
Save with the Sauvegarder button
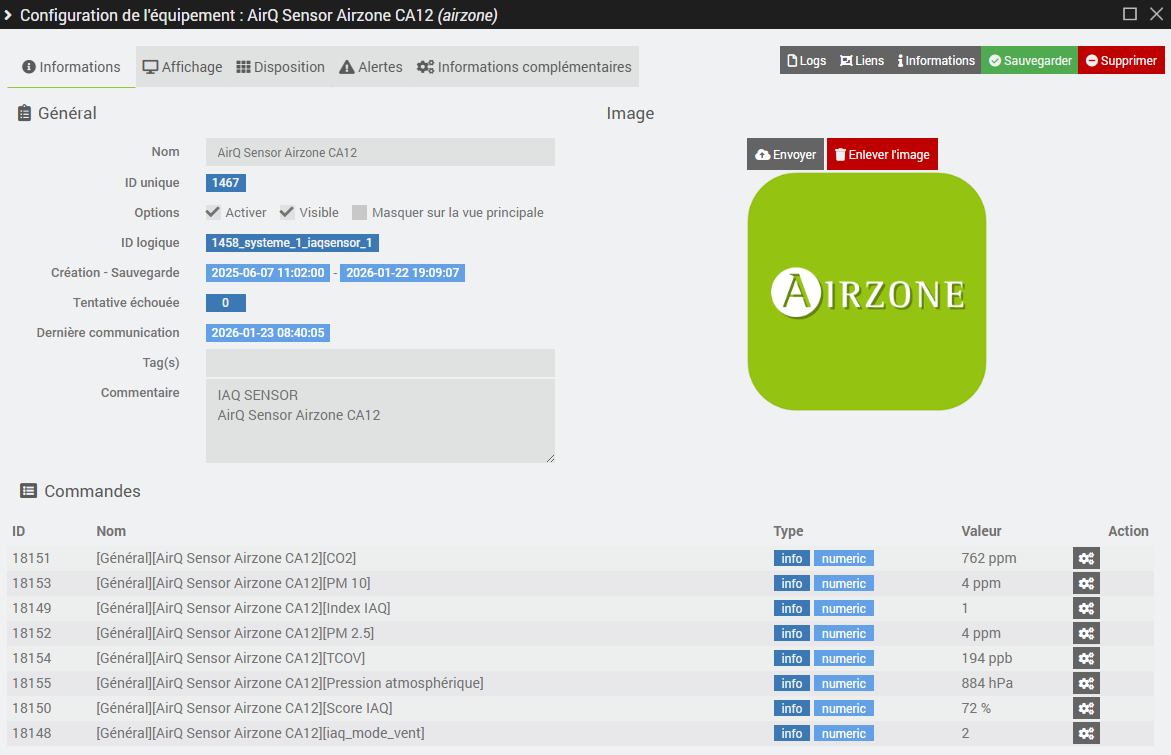pyautogui.click(x=1030, y=60)
